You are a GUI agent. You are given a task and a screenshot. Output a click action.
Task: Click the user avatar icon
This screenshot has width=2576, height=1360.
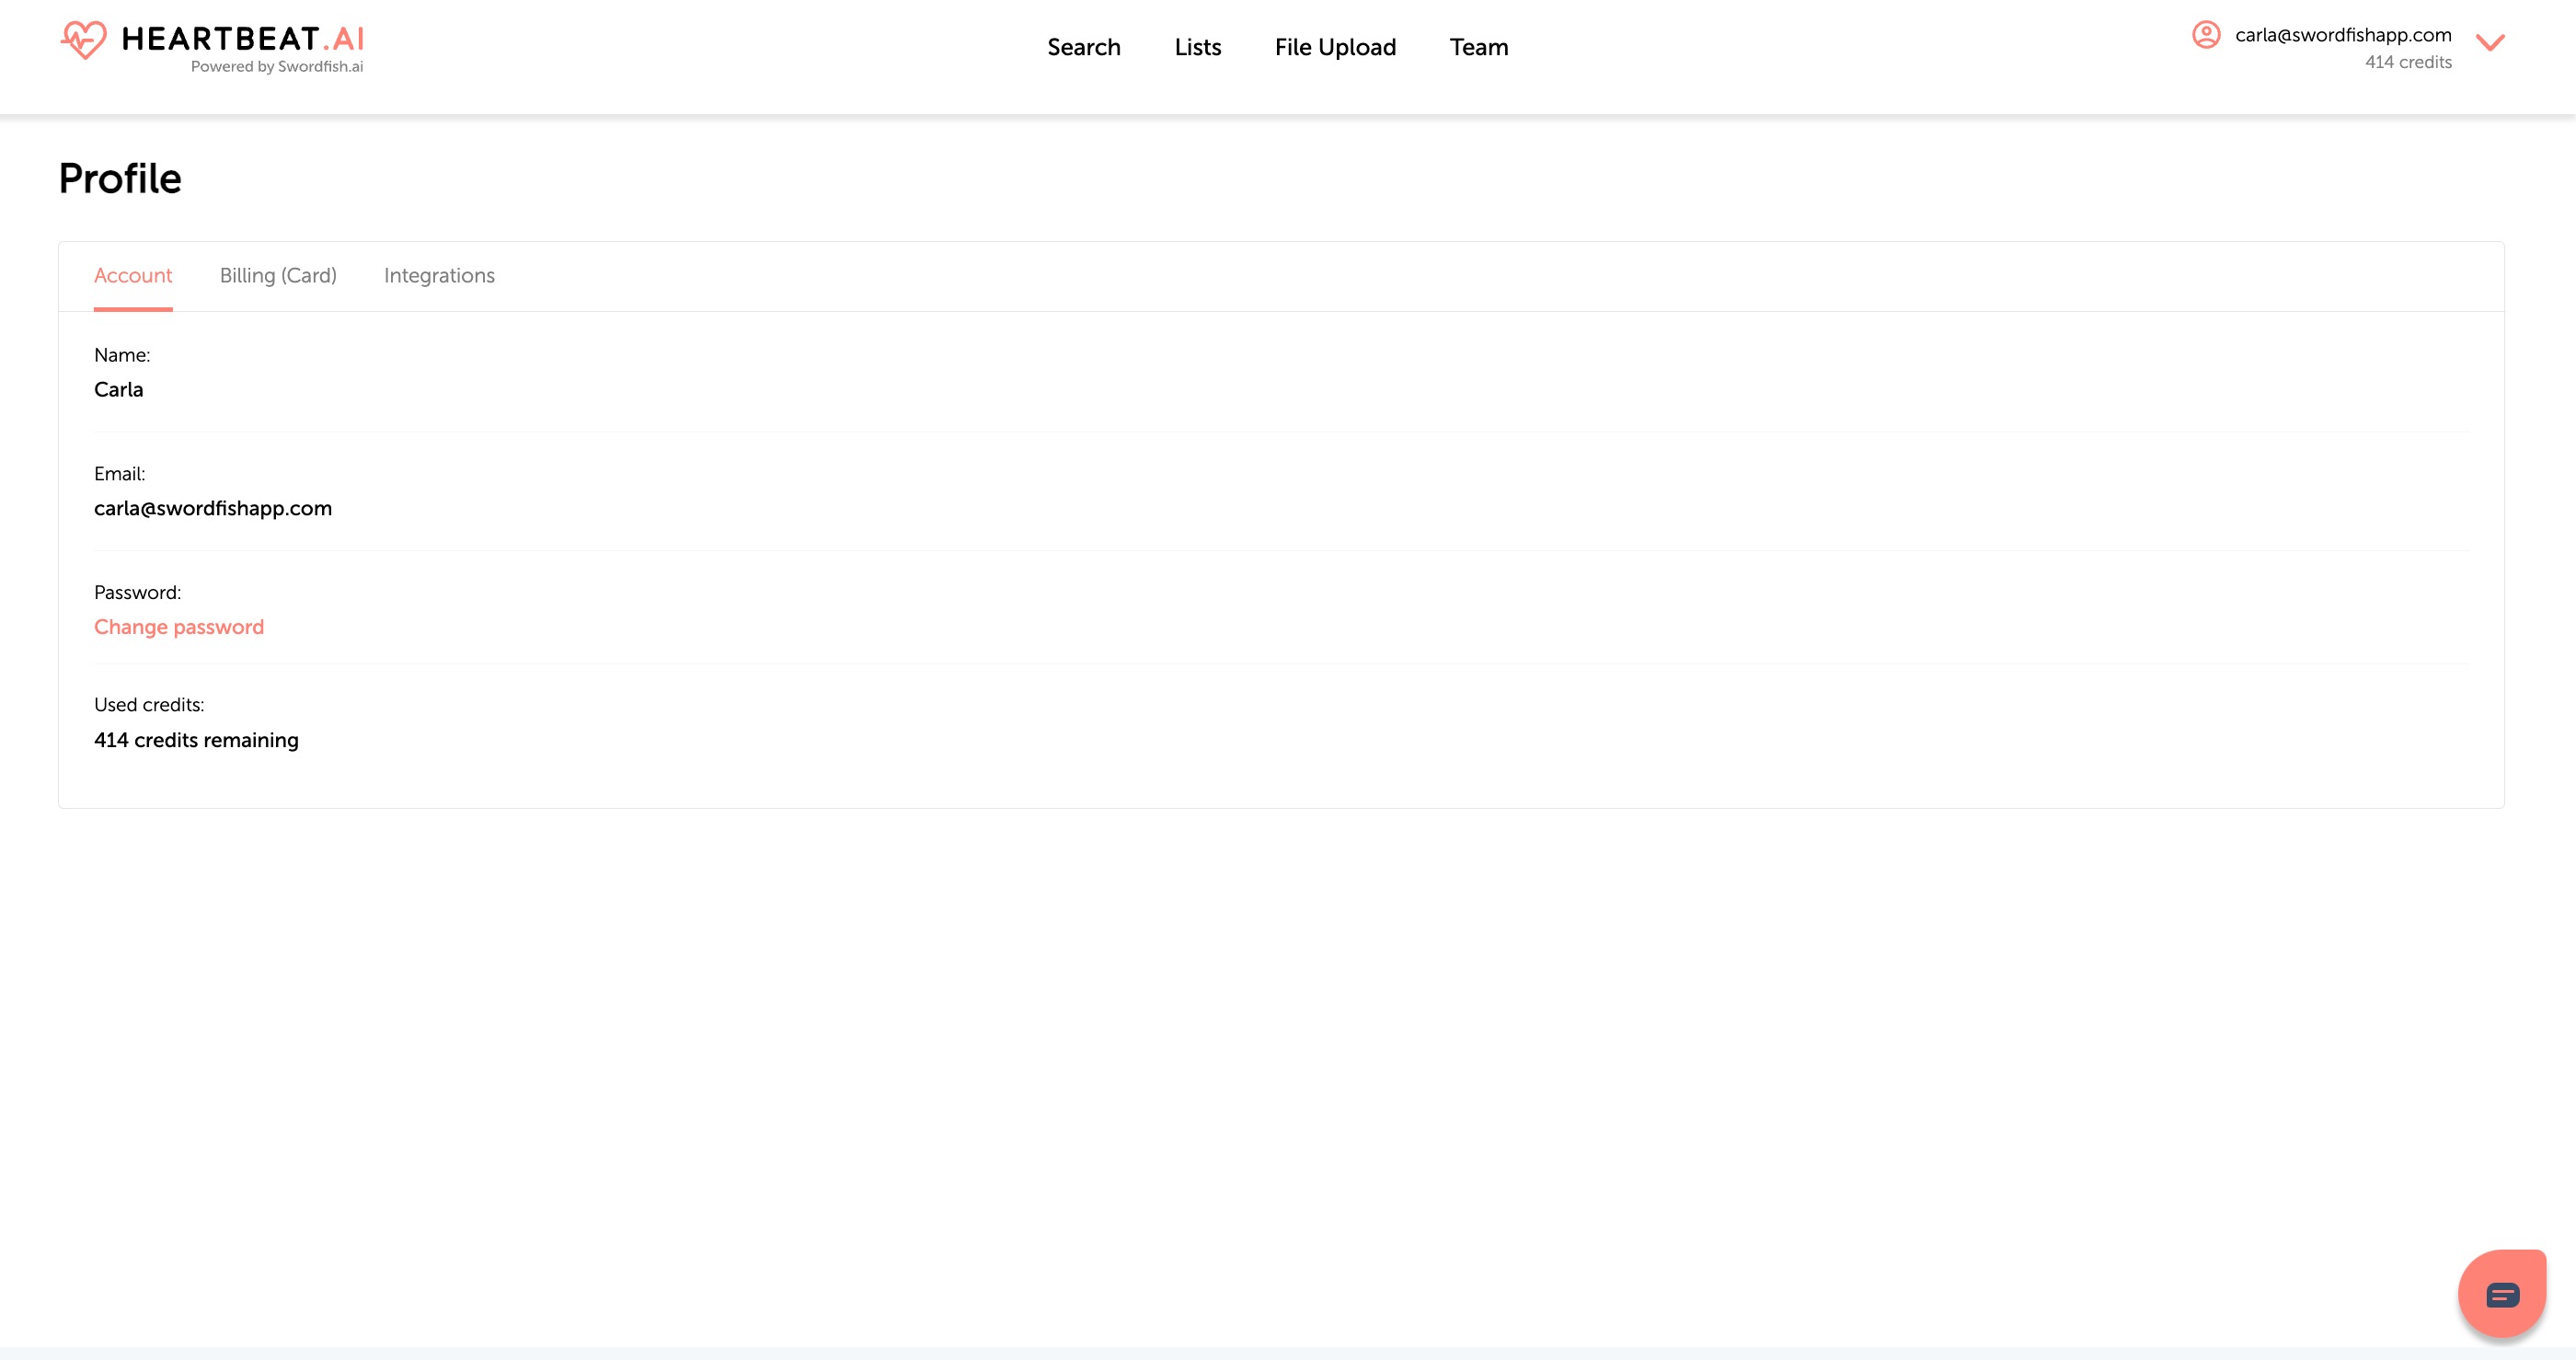(x=2206, y=35)
